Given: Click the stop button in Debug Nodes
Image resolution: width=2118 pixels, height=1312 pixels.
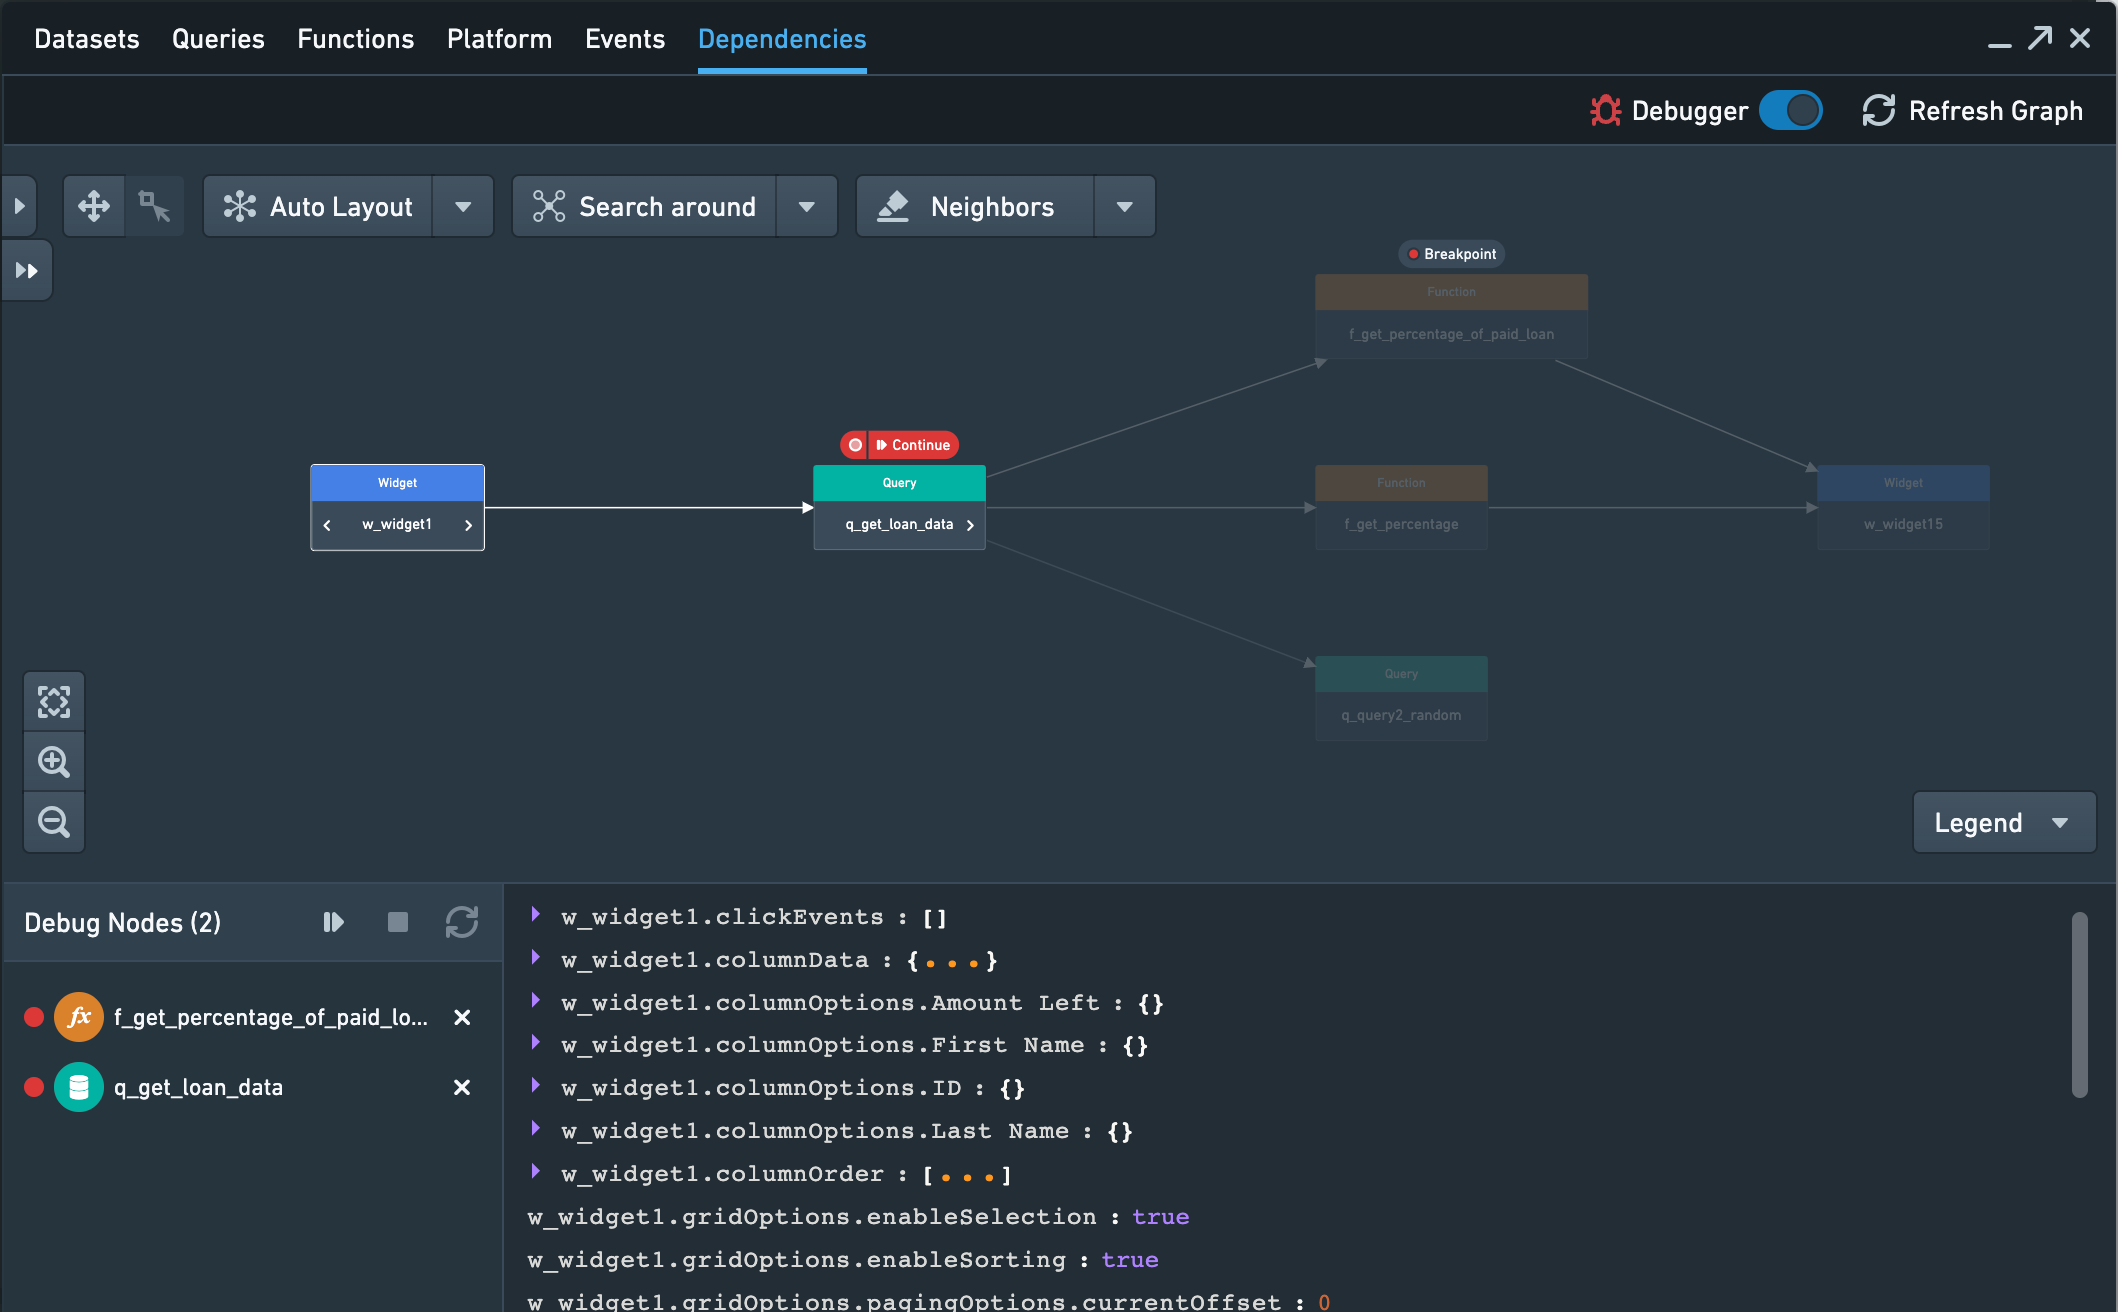Looking at the screenshot, I should 398,922.
